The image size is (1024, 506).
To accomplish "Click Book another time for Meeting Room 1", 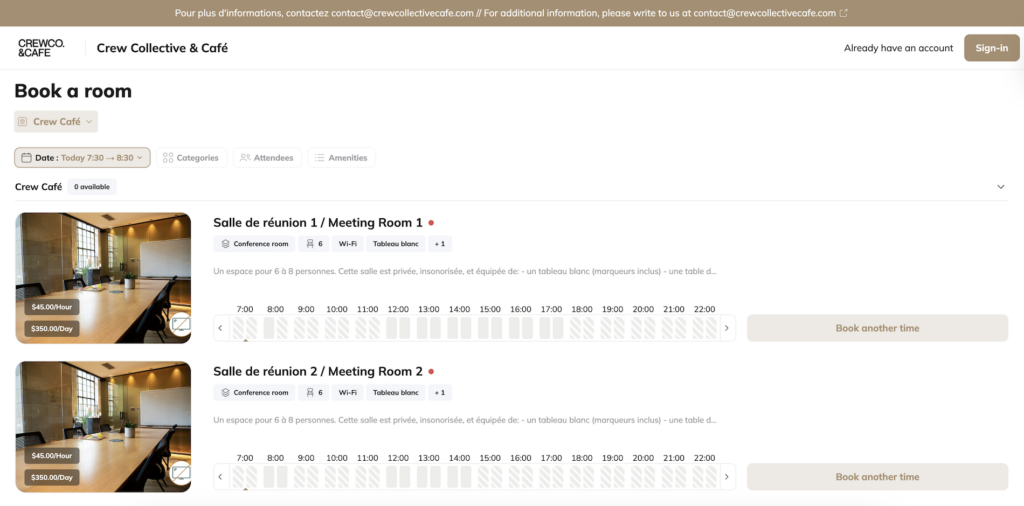I will (877, 328).
